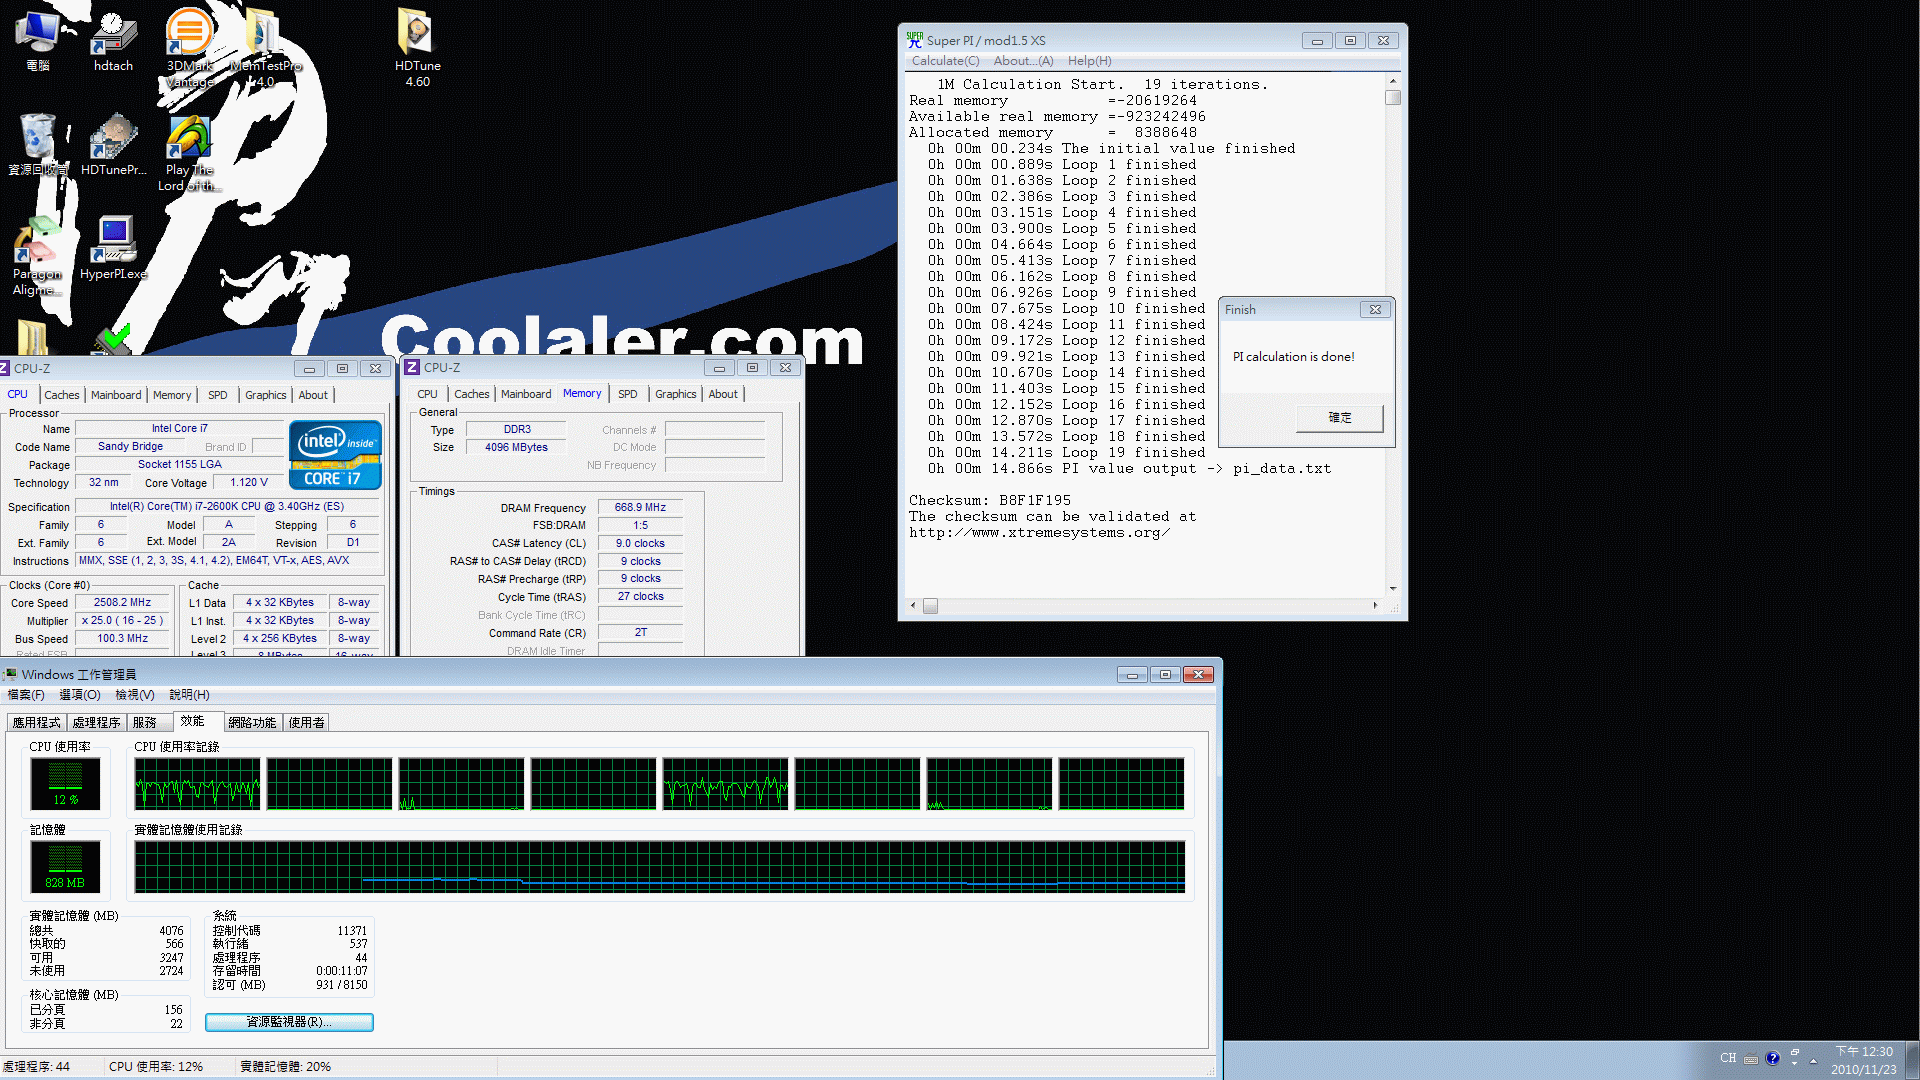
Task: Click the Super PI horizontal scrollbar thumb
Action: point(930,606)
